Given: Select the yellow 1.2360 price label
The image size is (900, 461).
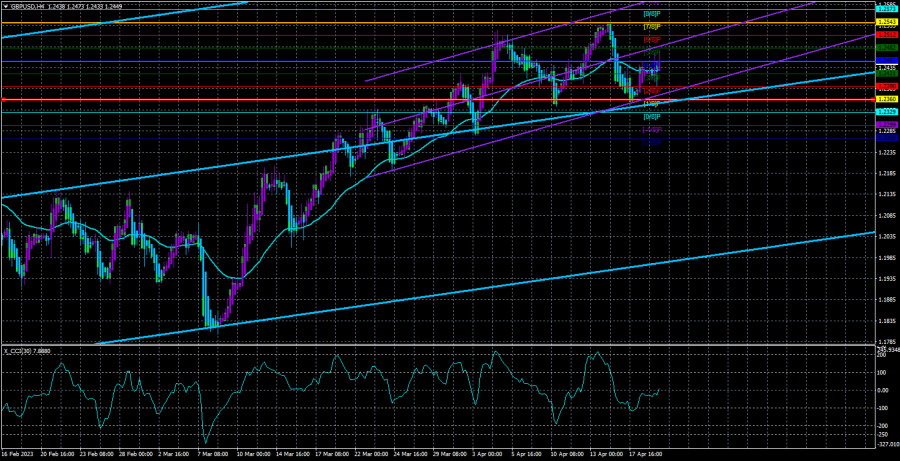Looking at the screenshot, I should coord(886,99).
